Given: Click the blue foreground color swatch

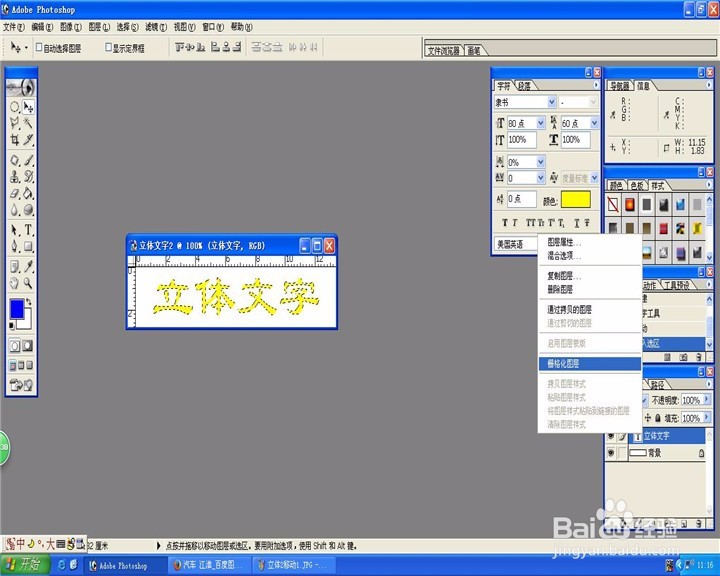Looking at the screenshot, I should (x=17, y=309).
